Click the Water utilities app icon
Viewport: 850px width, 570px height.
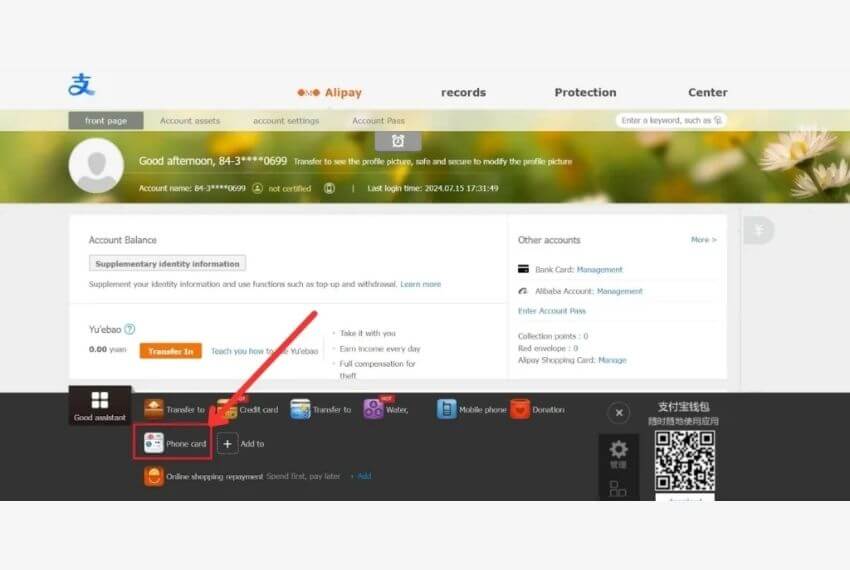(x=374, y=409)
